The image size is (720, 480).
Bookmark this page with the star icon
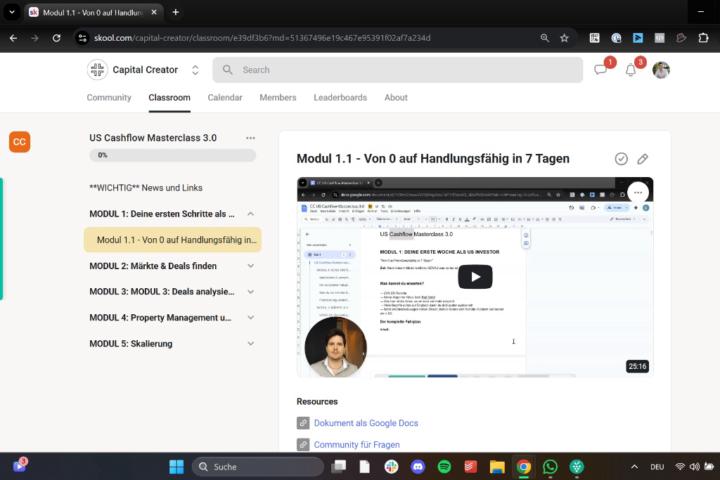pyautogui.click(x=564, y=38)
